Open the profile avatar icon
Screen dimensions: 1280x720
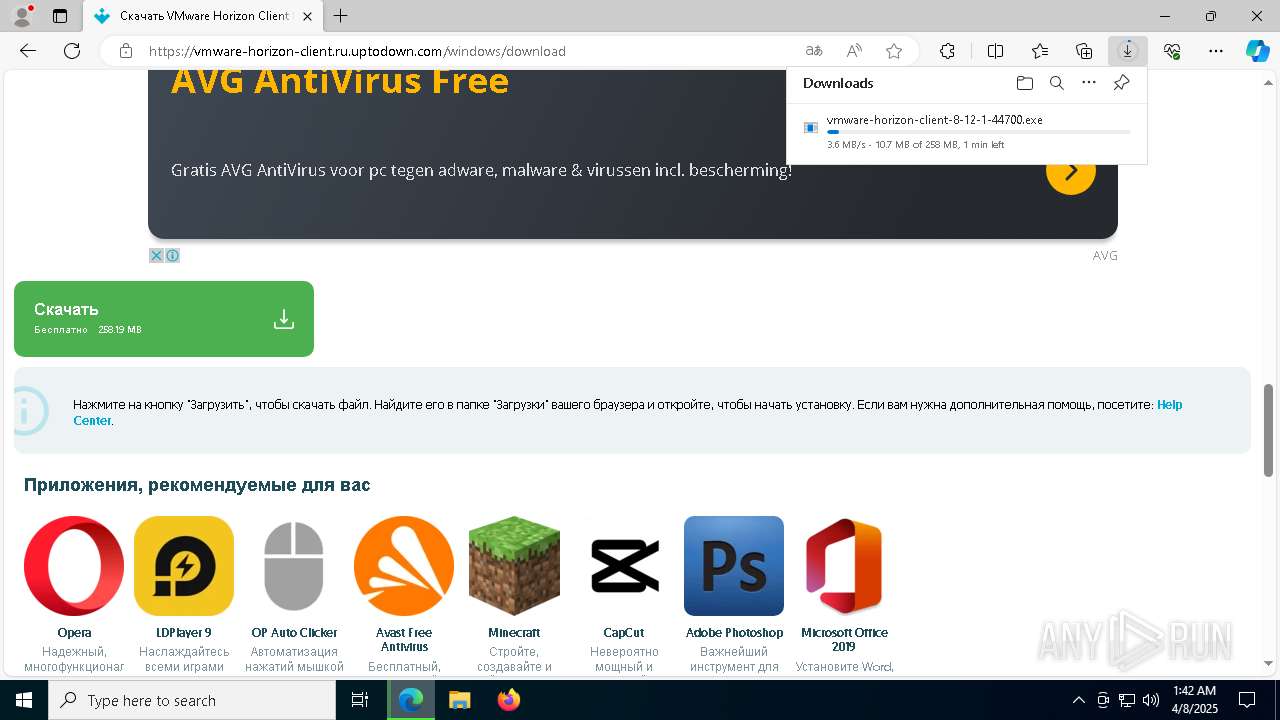tap(22, 16)
